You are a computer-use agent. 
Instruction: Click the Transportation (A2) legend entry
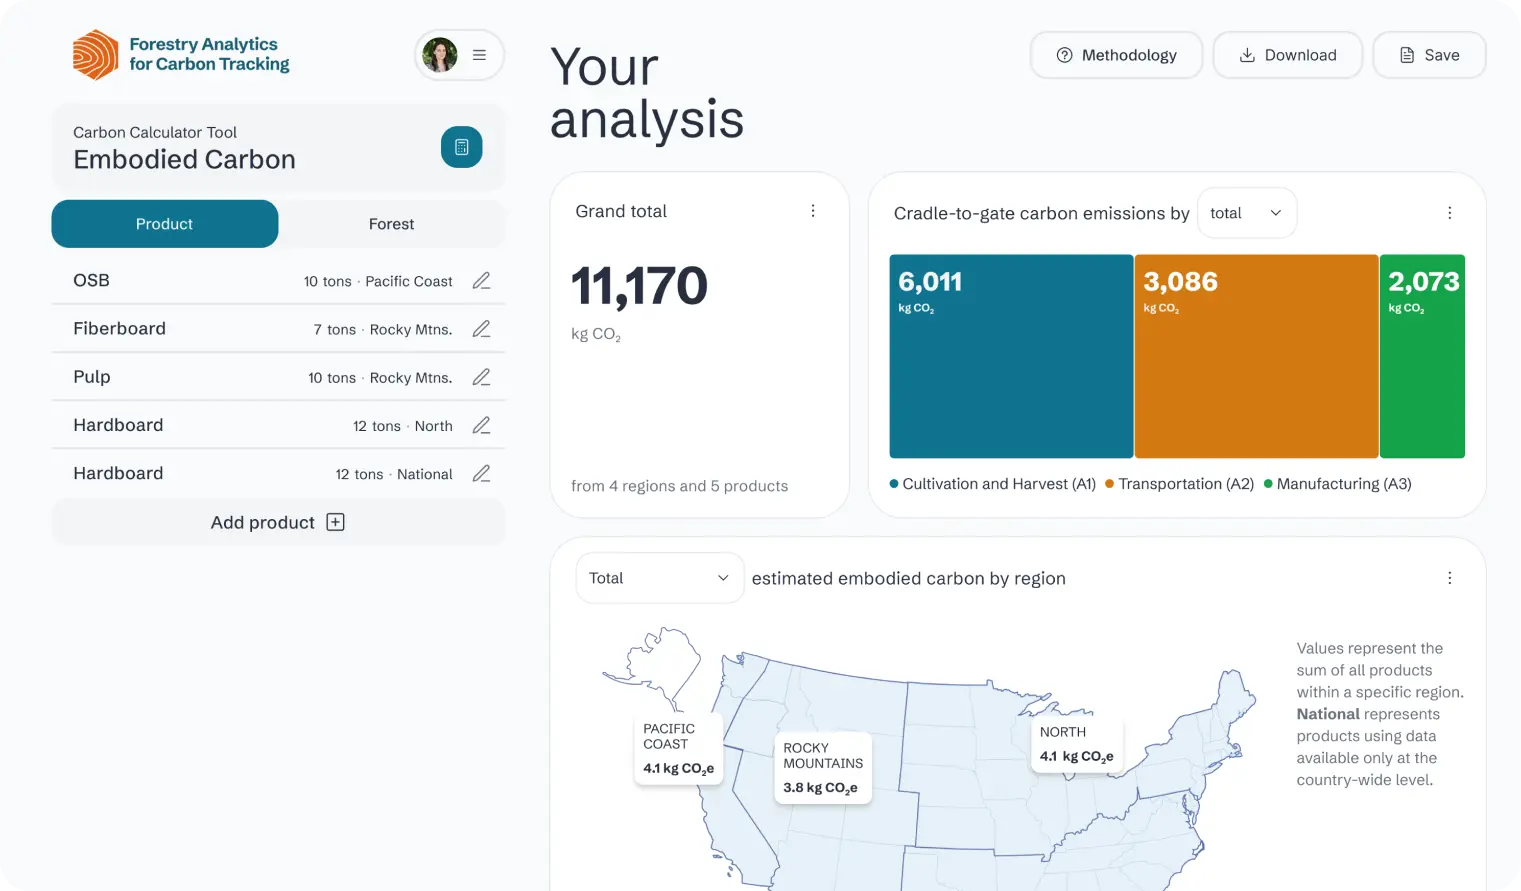click(1180, 484)
